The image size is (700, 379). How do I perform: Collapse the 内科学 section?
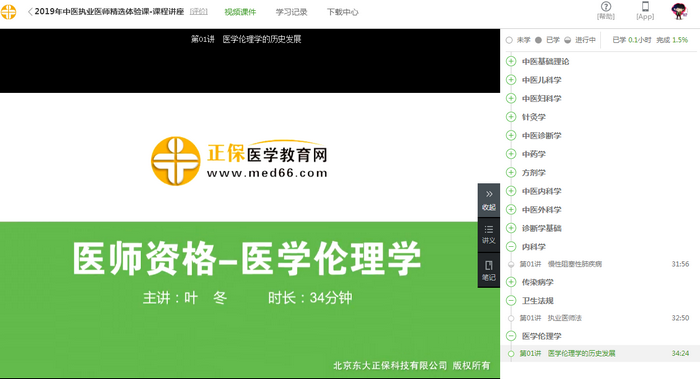tap(511, 246)
